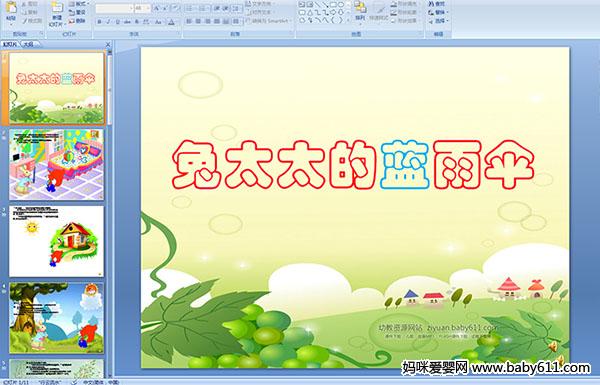
Task: Click the Decrease Indent icon
Action: pos(216,8)
